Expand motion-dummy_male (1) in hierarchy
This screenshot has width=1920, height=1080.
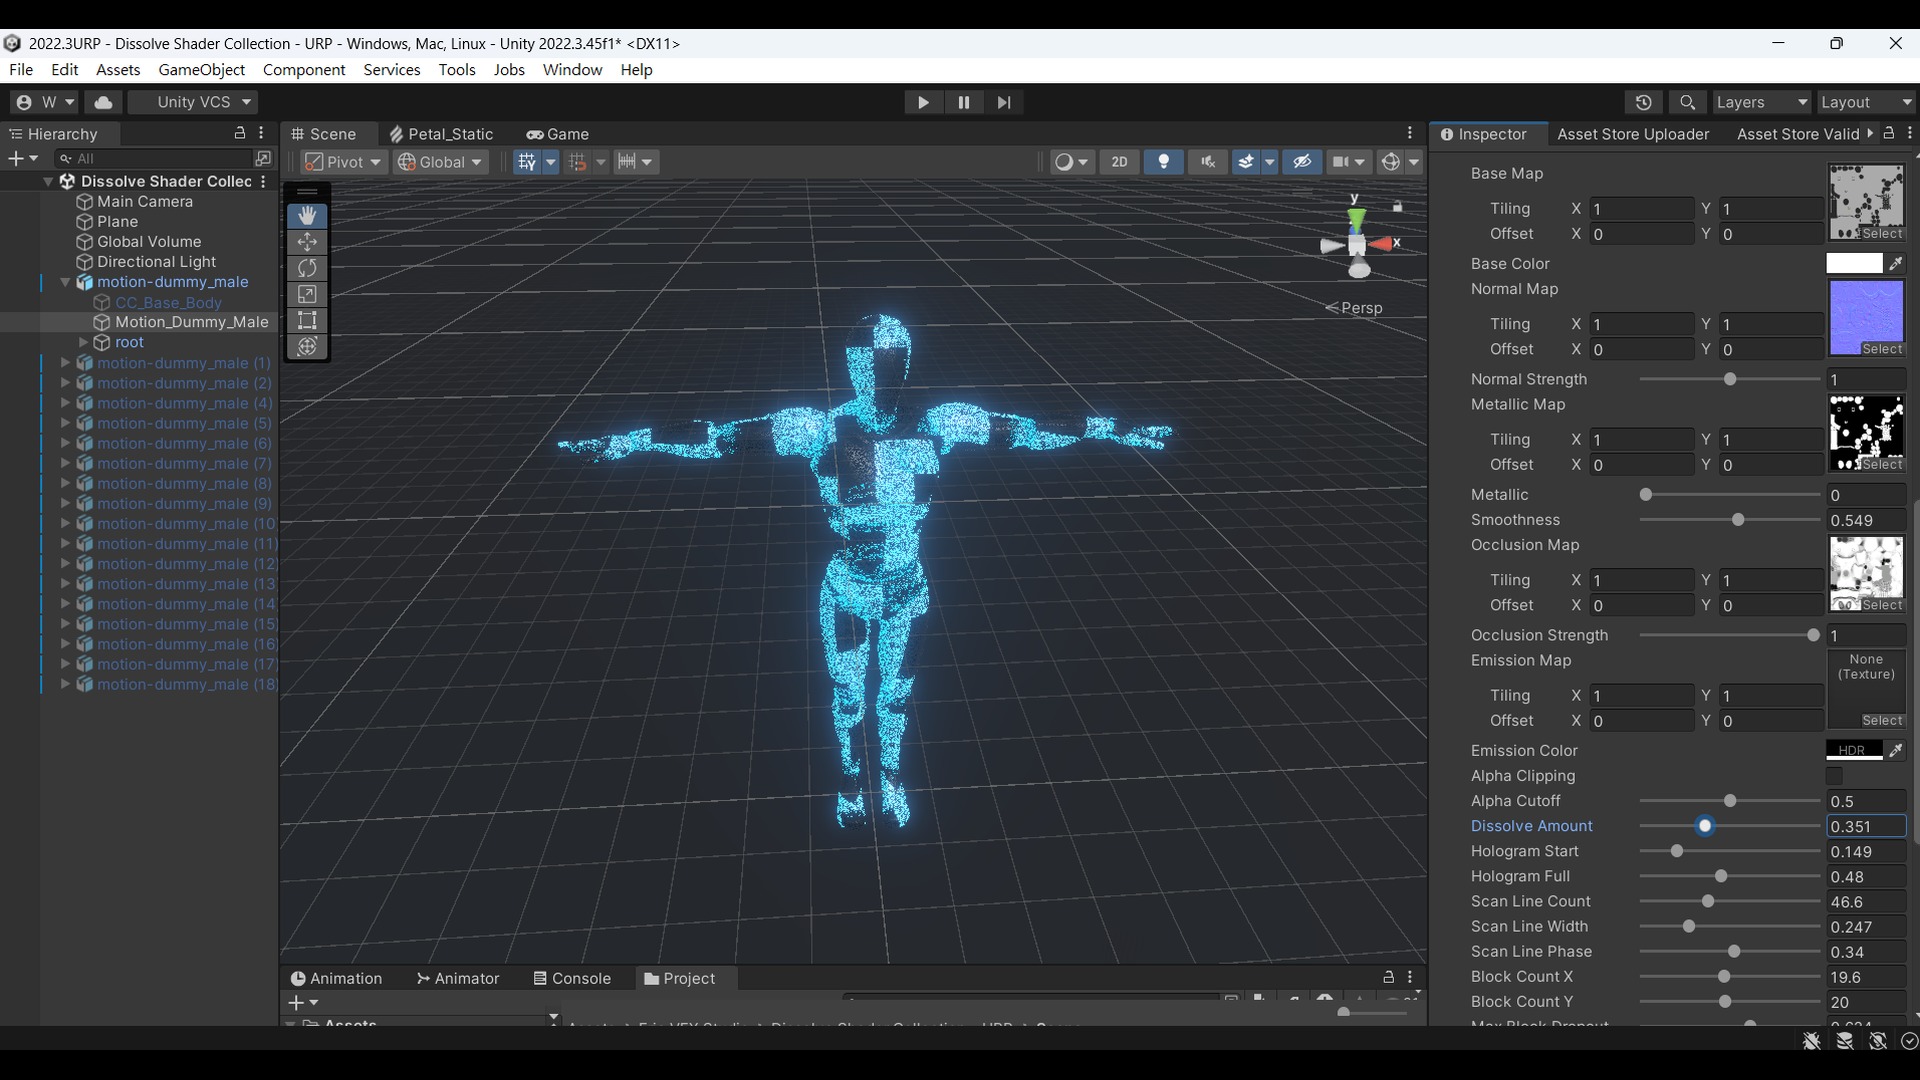coord(66,363)
